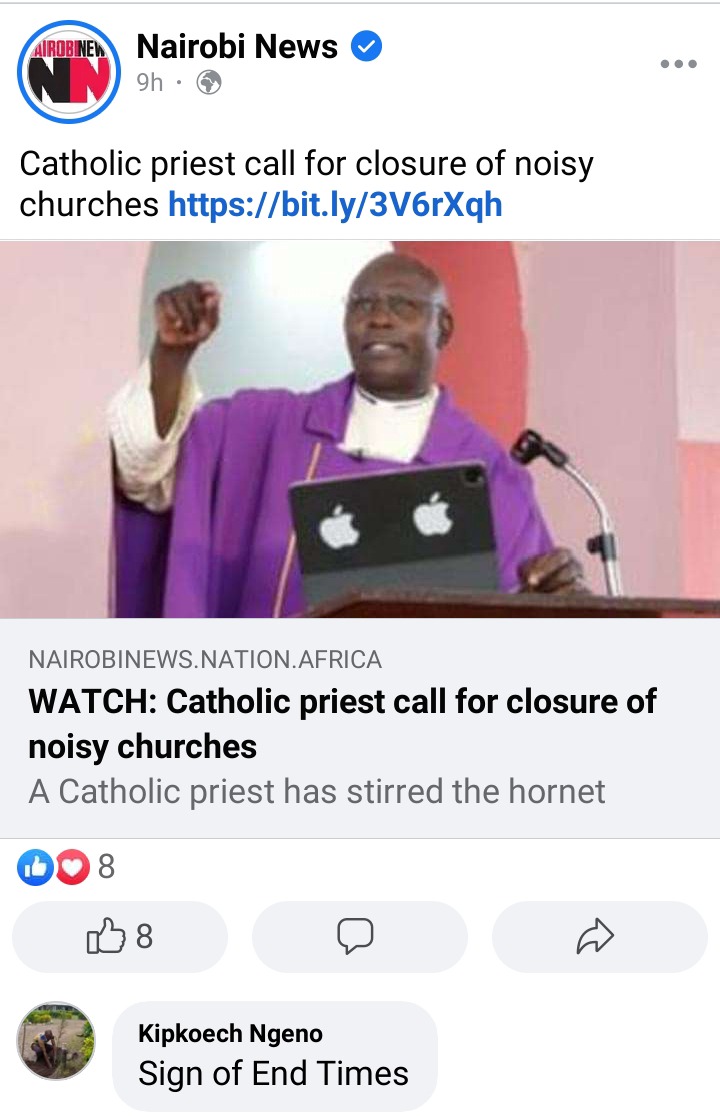Viewport: 720px width, 1116px height.
Task: Open Kipkoech Ngeno's profile picture
Action: tap(55, 1041)
